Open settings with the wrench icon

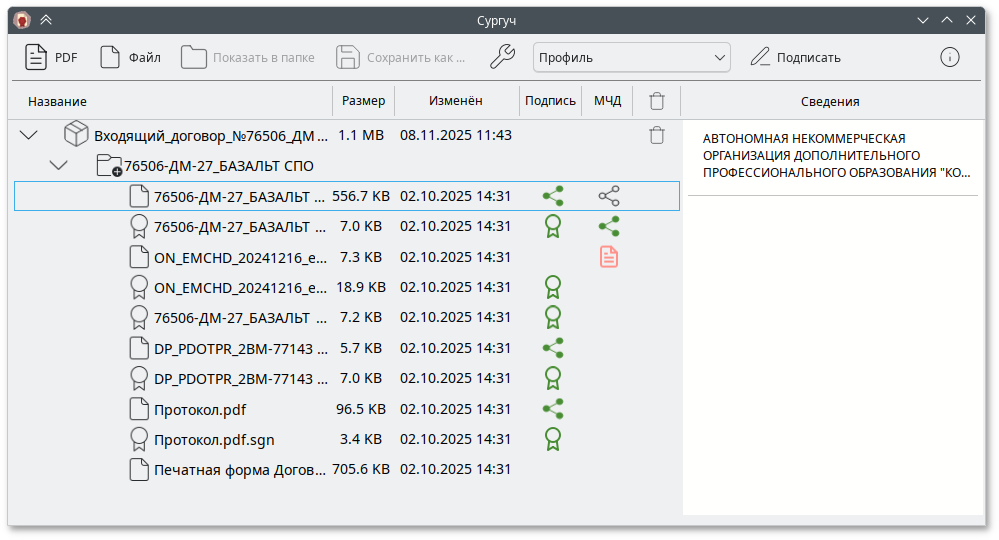point(502,57)
